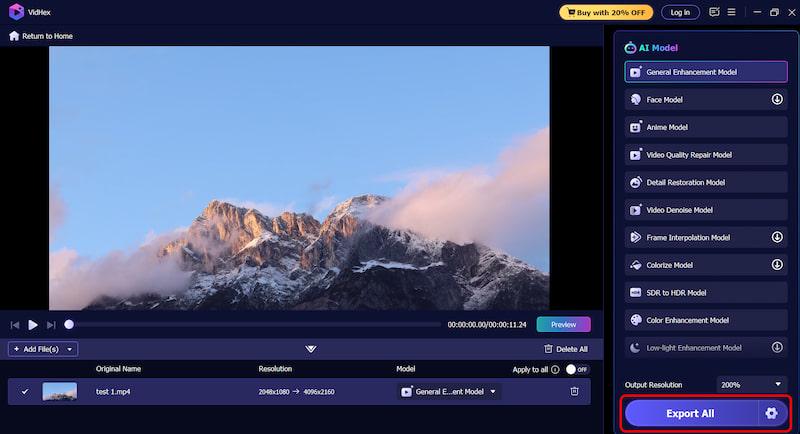
Task: Click the test 1.mp4 thumbnail
Action: pyautogui.click(x=60, y=391)
